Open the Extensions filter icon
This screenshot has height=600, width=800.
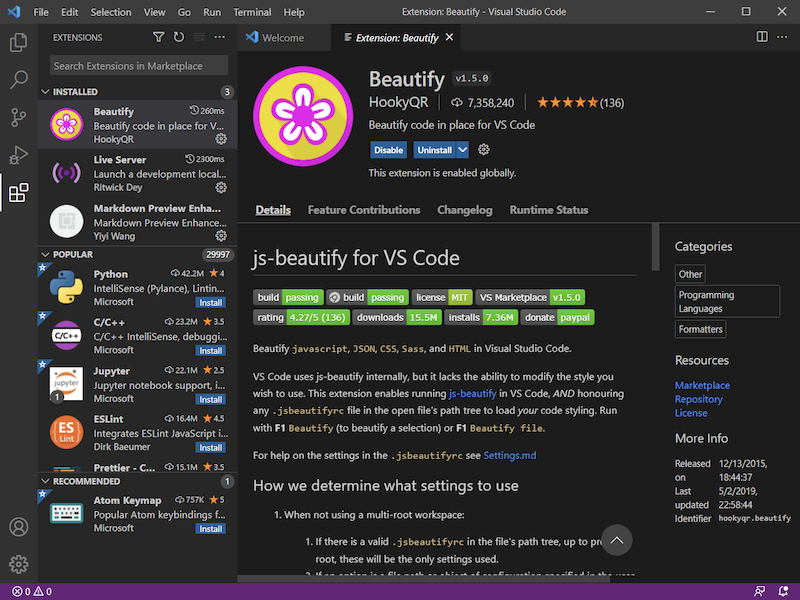coord(158,37)
